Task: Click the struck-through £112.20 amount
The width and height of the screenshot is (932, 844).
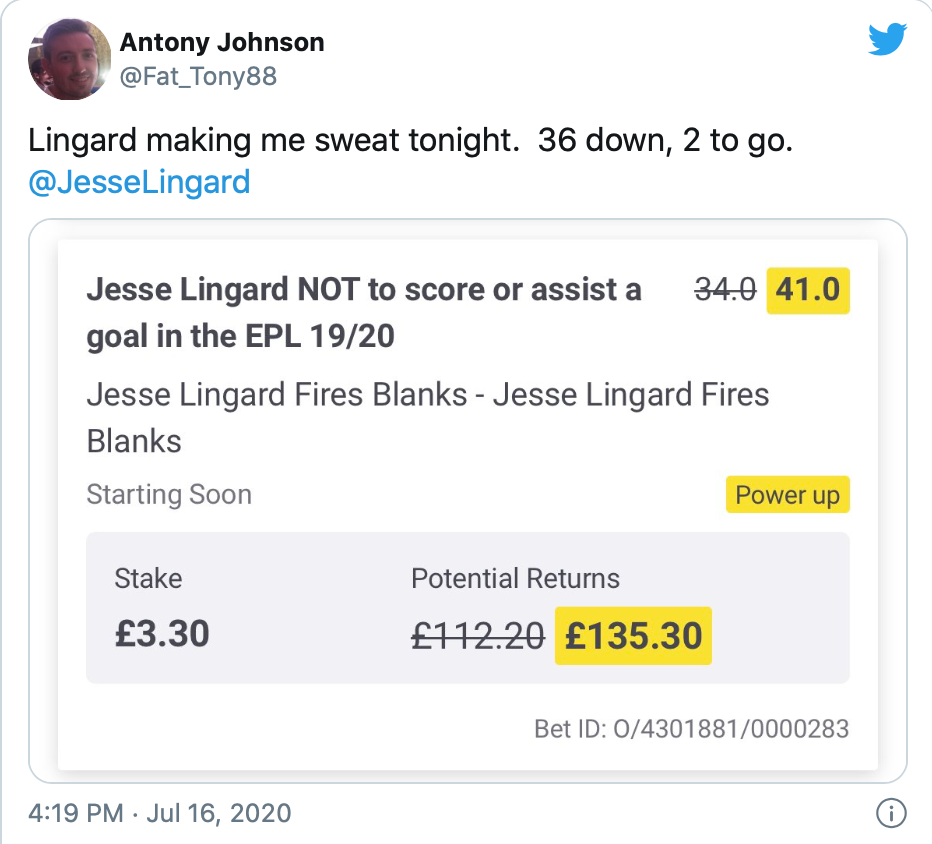Action: (x=478, y=635)
